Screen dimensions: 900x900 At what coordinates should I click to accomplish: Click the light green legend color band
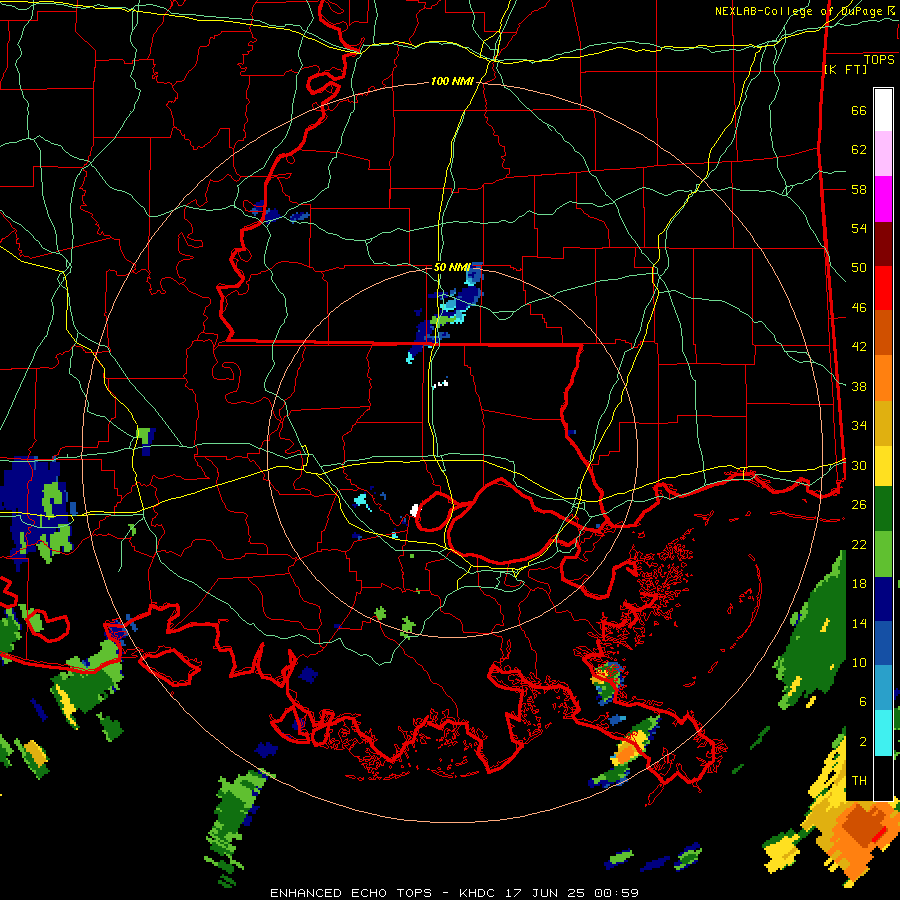883,554
